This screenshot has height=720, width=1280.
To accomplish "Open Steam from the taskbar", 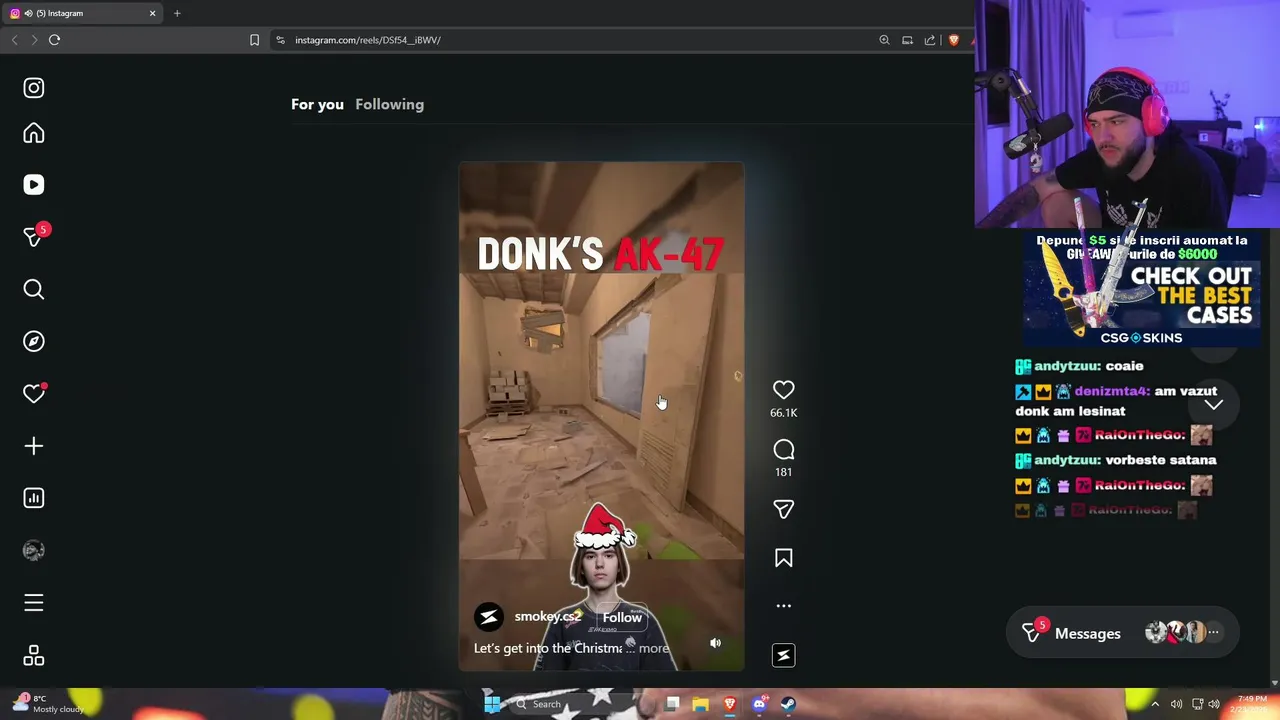I will (788, 704).
